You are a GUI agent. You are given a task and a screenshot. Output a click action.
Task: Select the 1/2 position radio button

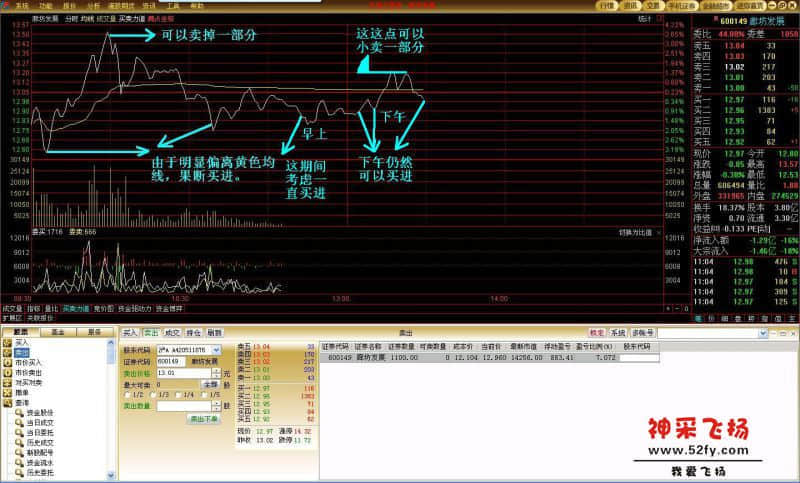126,394
